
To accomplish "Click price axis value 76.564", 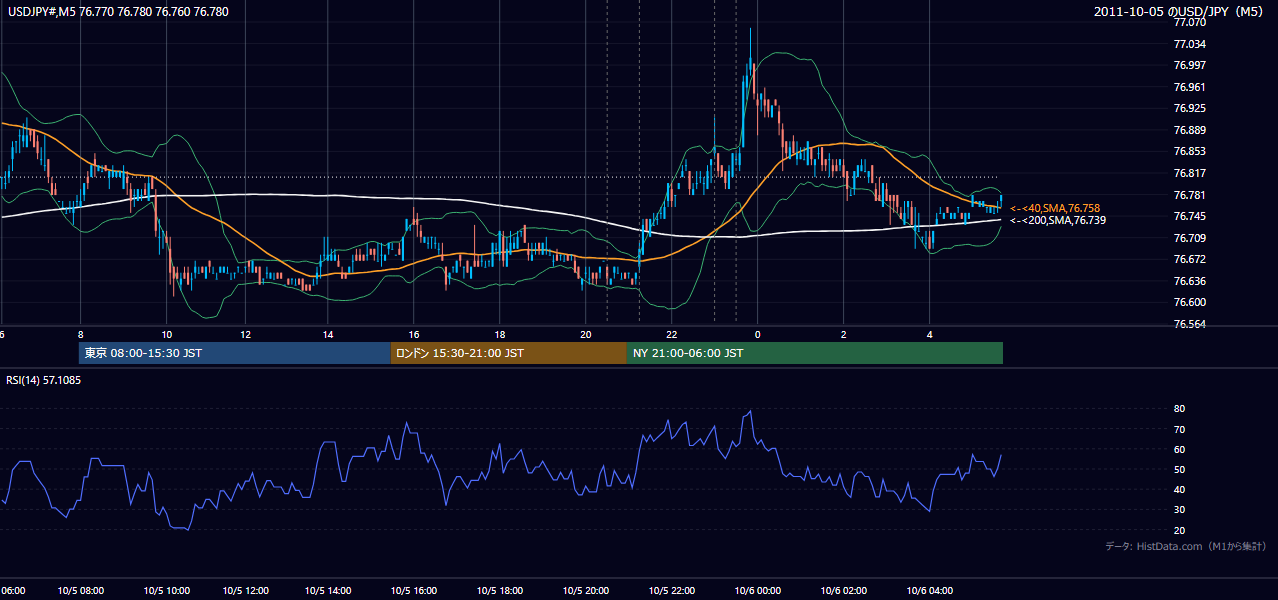I will click(1190, 324).
